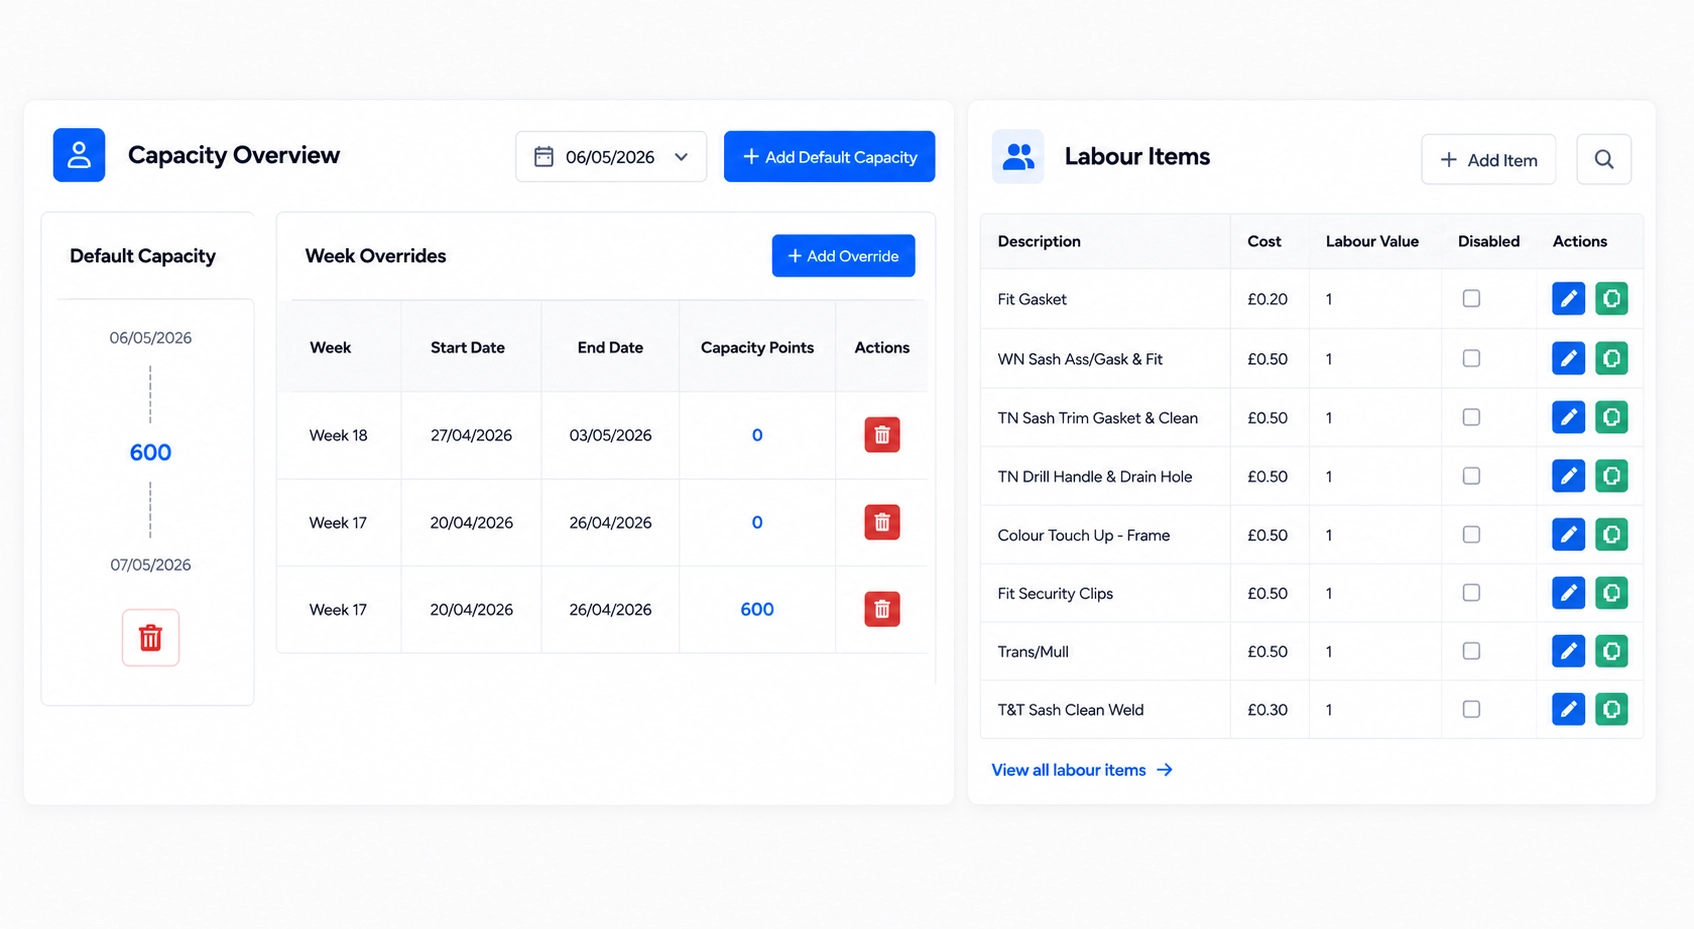Delete the Week 17 override with 0 points
This screenshot has width=1694, height=929.
pyautogui.click(x=882, y=522)
